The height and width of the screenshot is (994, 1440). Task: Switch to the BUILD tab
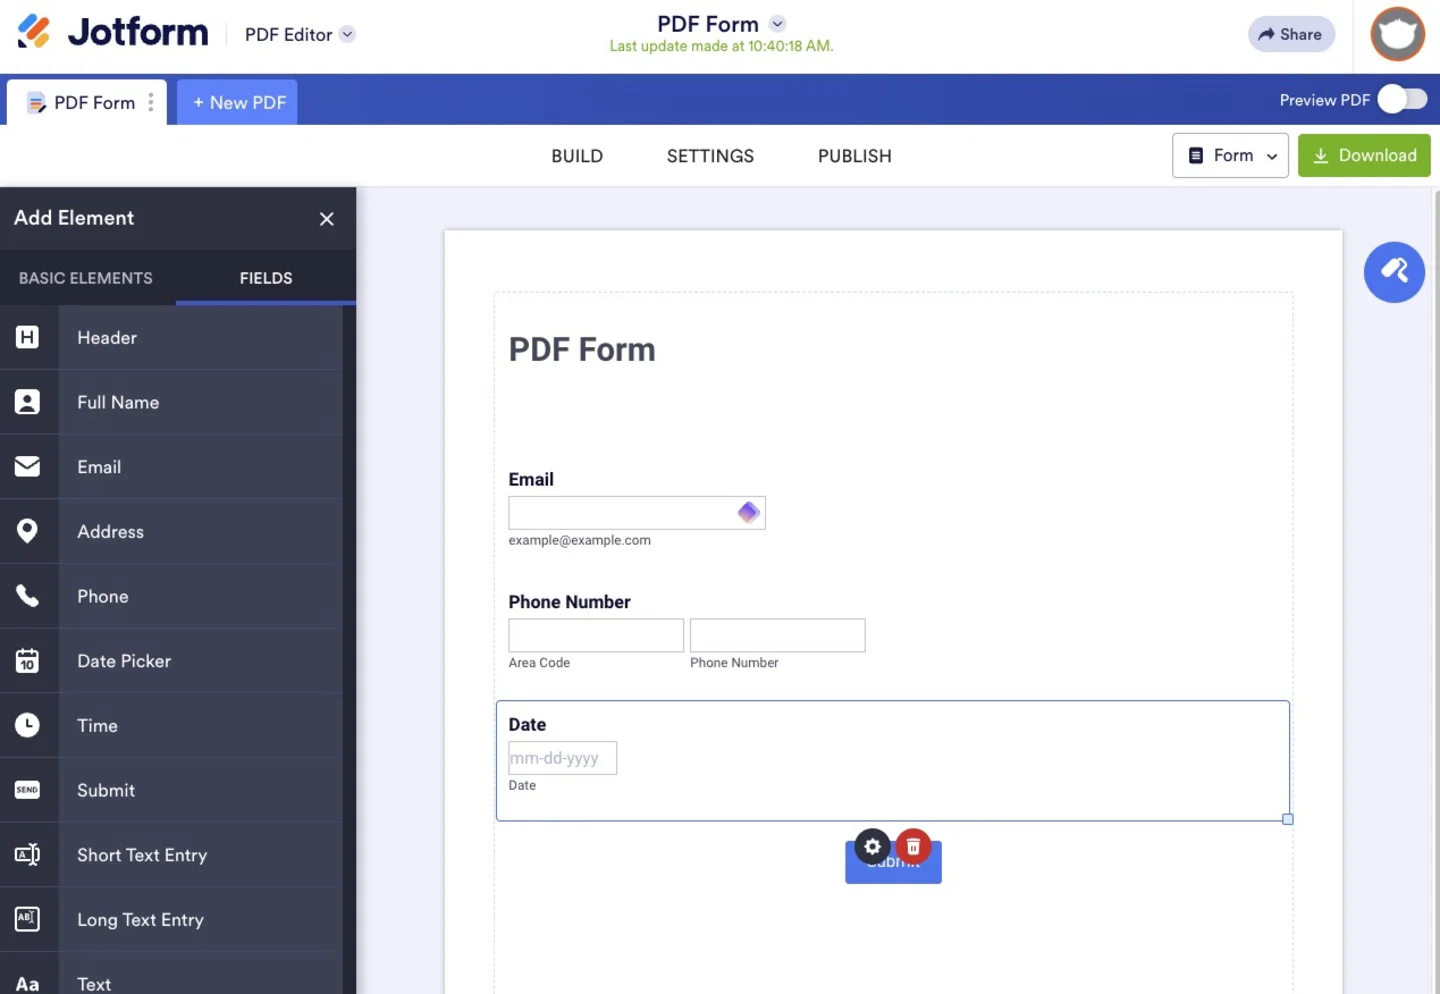[577, 156]
